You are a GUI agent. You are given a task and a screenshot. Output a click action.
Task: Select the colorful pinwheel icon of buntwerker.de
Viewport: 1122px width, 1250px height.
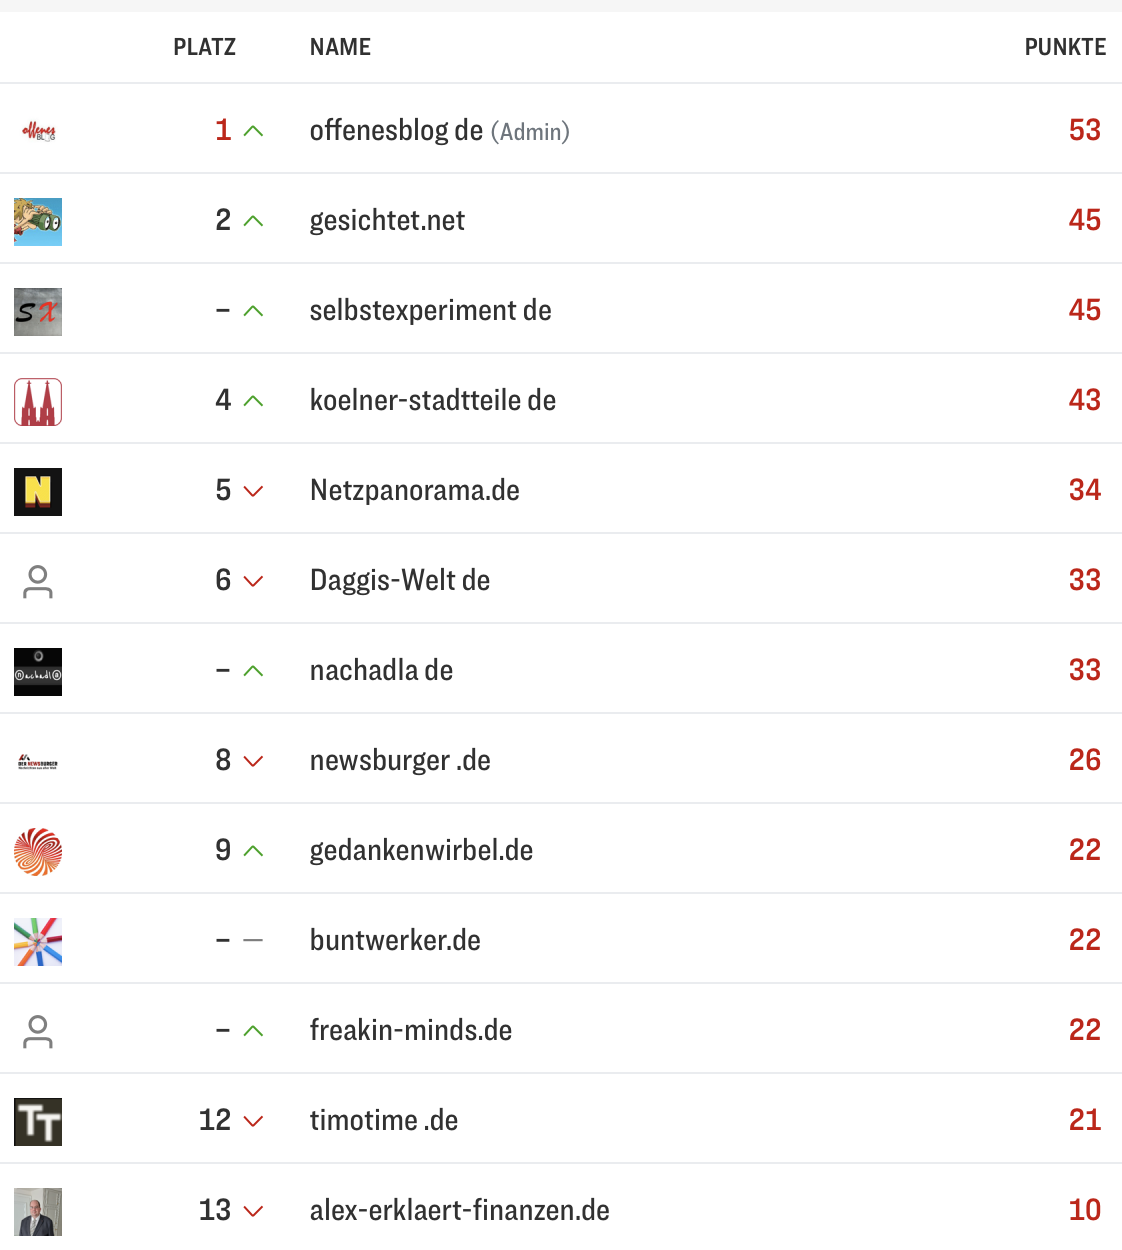click(37, 941)
